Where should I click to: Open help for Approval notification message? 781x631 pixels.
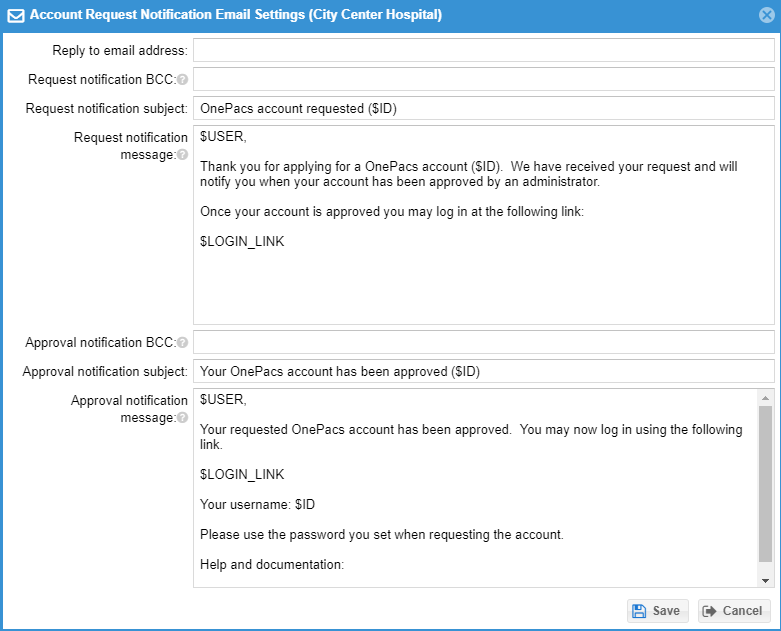point(183,418)
